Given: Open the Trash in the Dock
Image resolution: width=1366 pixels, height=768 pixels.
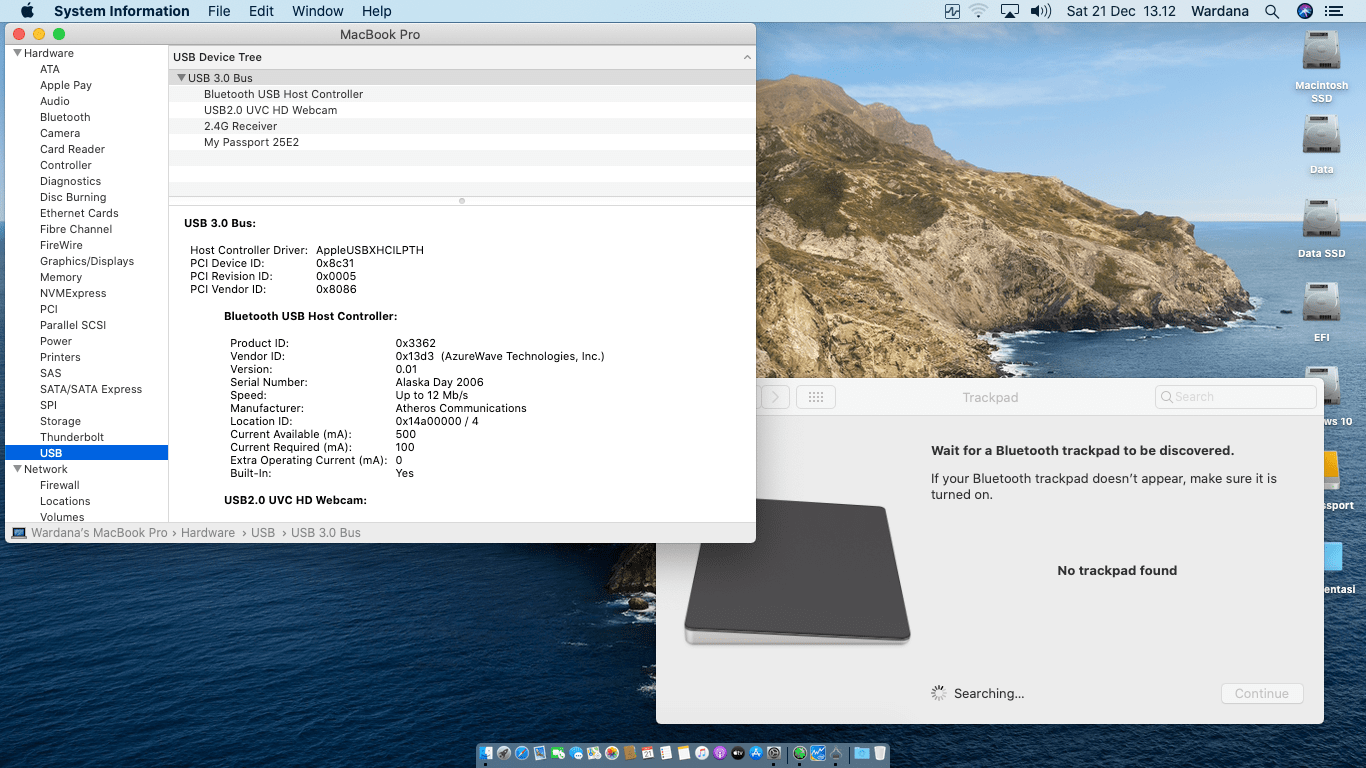Looking at the screenshot, I should [x=880, y=753].
